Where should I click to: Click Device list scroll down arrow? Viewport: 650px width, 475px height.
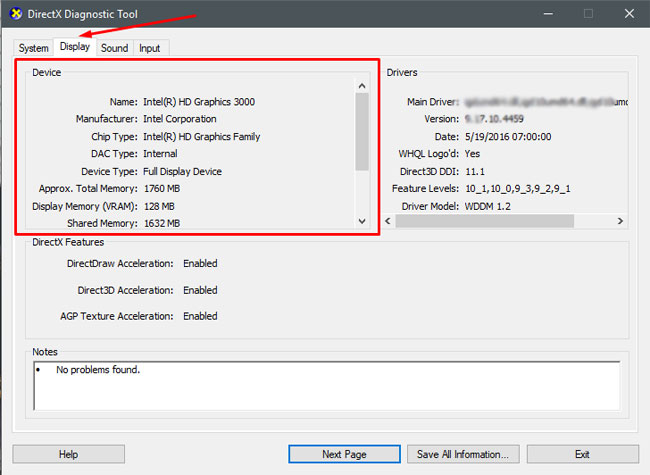tap(362, 221)
